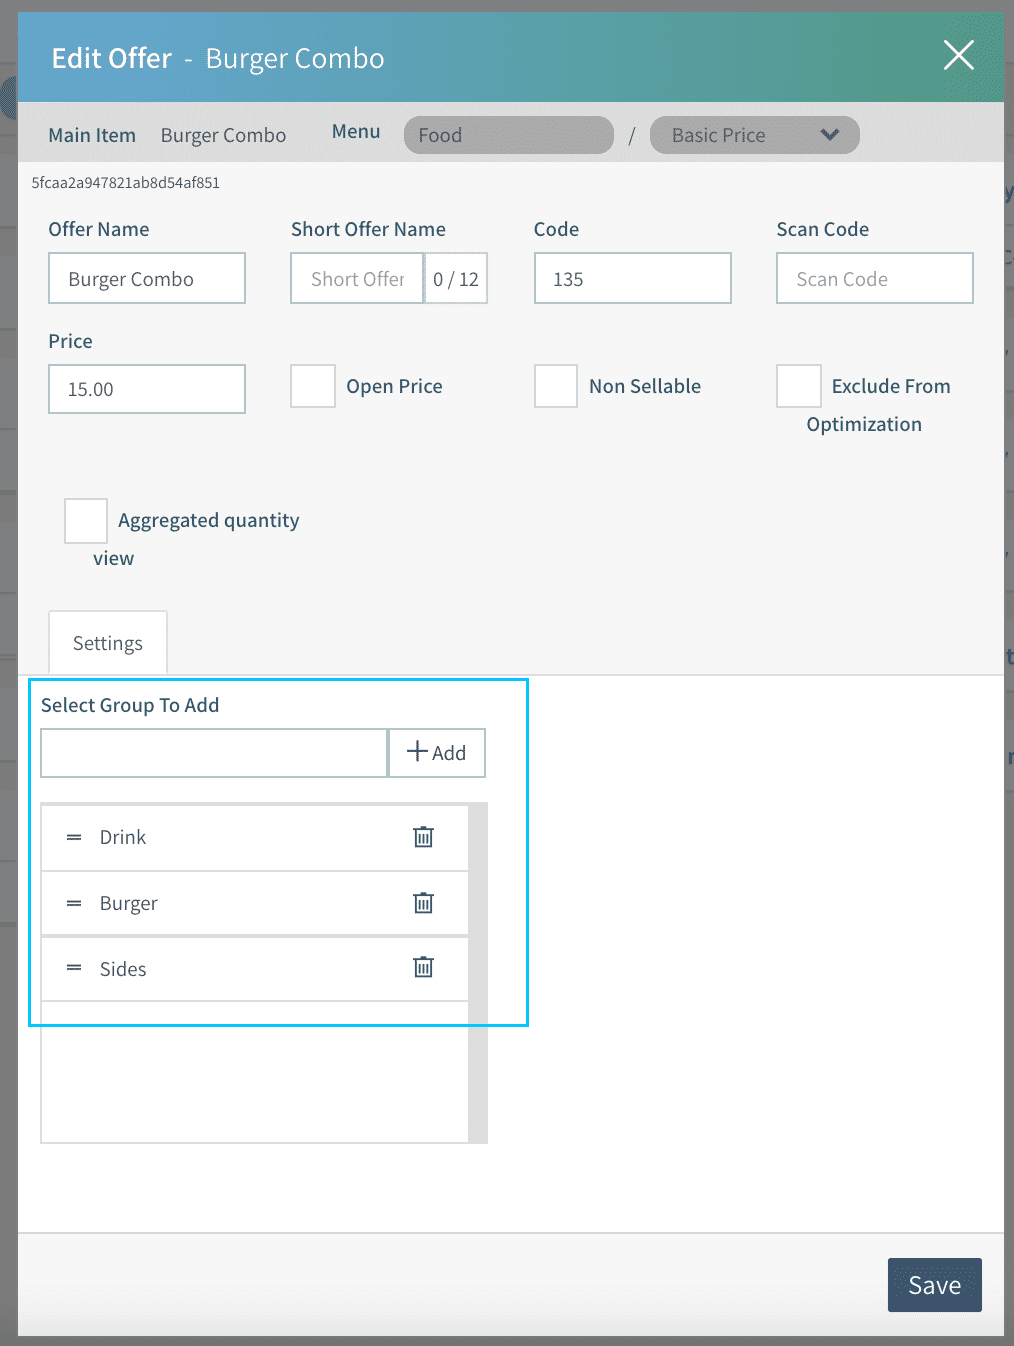The height and width of the screenshot is (1346, 1014).
Task: Delete the Drink group with trash icon
Action: pyautogui.click(x=423, y=837)
